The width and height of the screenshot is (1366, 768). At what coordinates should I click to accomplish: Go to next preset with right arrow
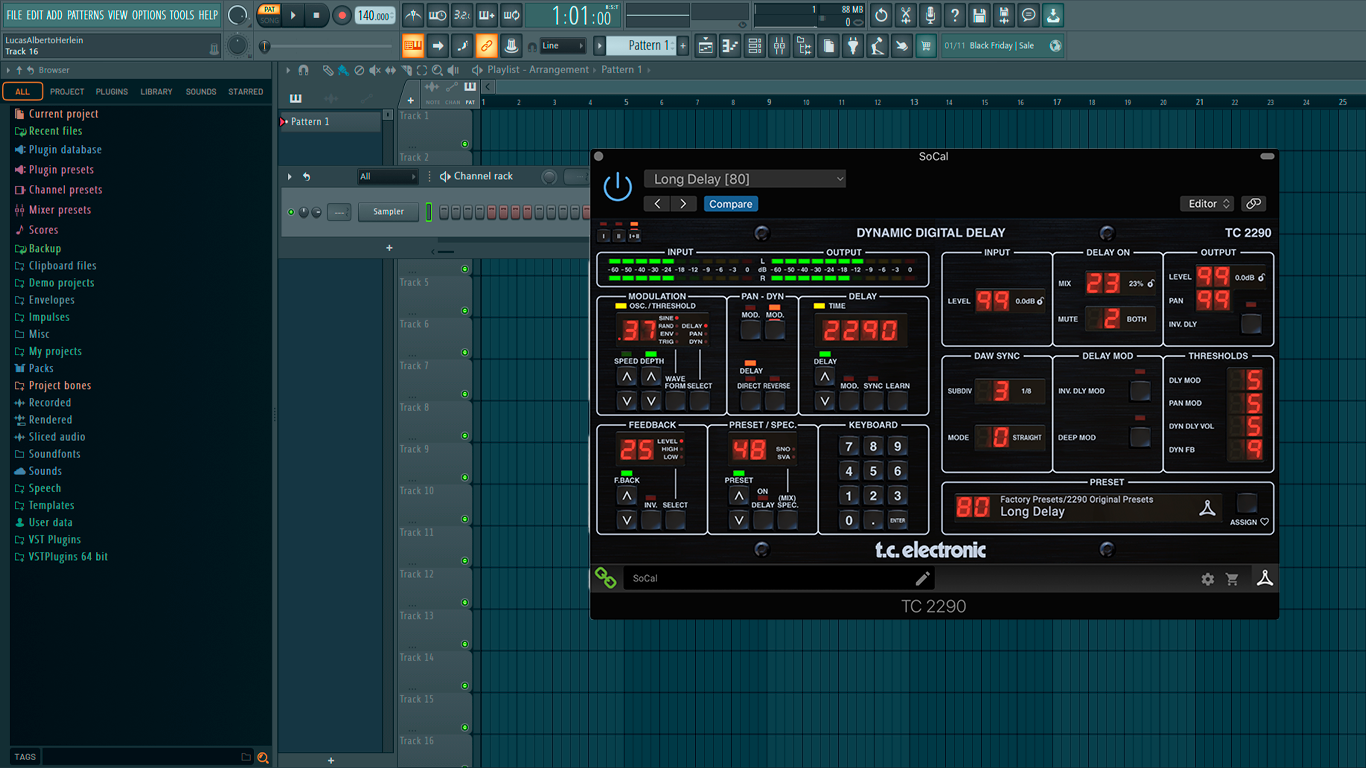click(x=683, y=203)
